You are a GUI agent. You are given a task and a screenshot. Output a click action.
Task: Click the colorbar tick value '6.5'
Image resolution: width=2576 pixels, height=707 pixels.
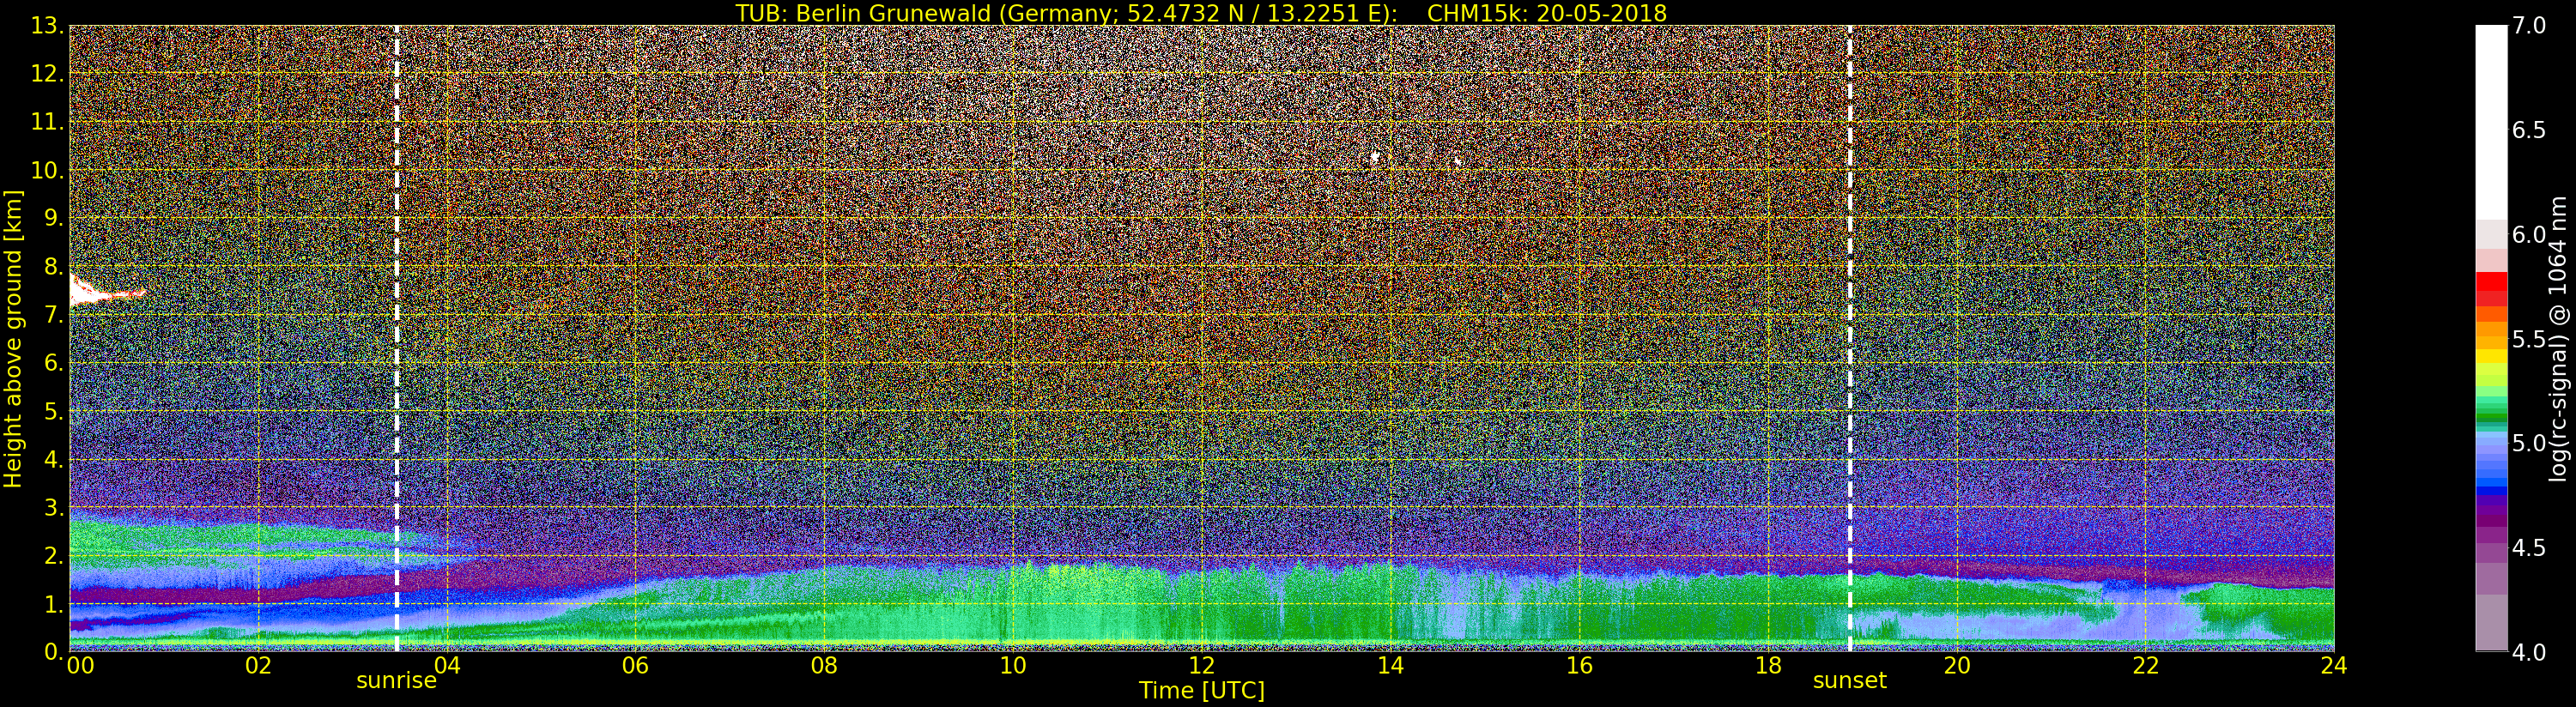tap(2528, 130)
